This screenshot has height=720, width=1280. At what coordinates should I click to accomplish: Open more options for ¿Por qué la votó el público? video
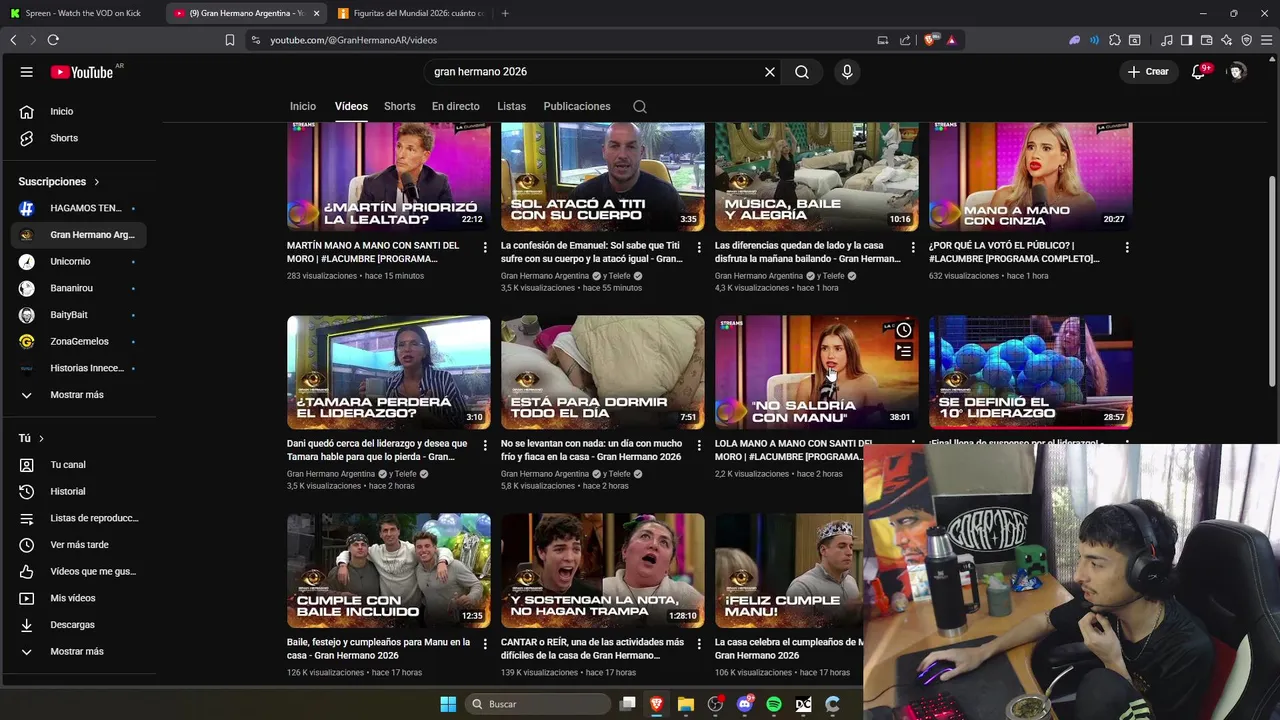tap(1127, 247)
